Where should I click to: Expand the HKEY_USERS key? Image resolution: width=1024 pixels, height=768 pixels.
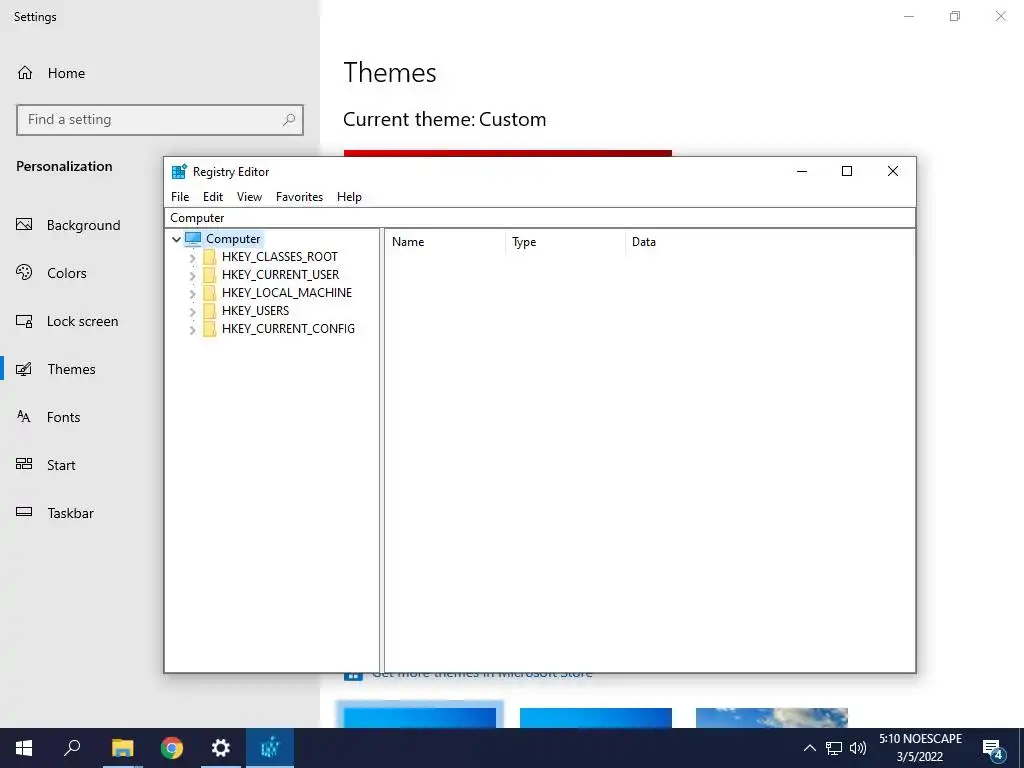192,312
